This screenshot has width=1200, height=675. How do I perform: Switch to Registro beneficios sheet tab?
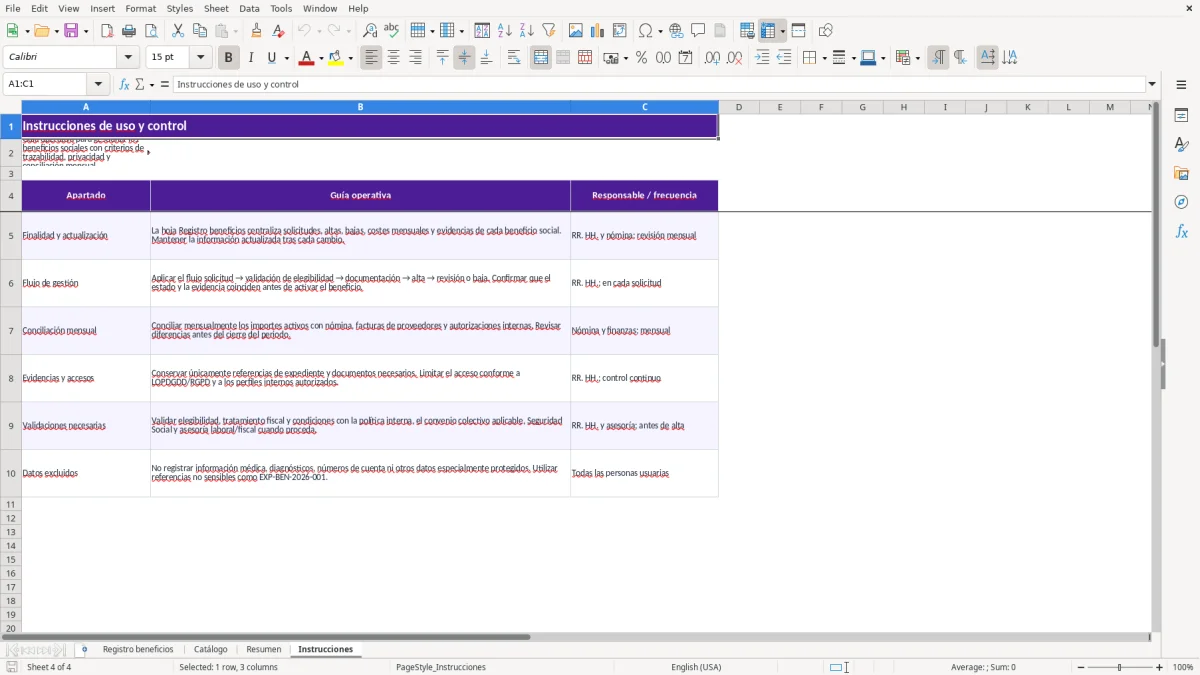[x=138, y=650]
